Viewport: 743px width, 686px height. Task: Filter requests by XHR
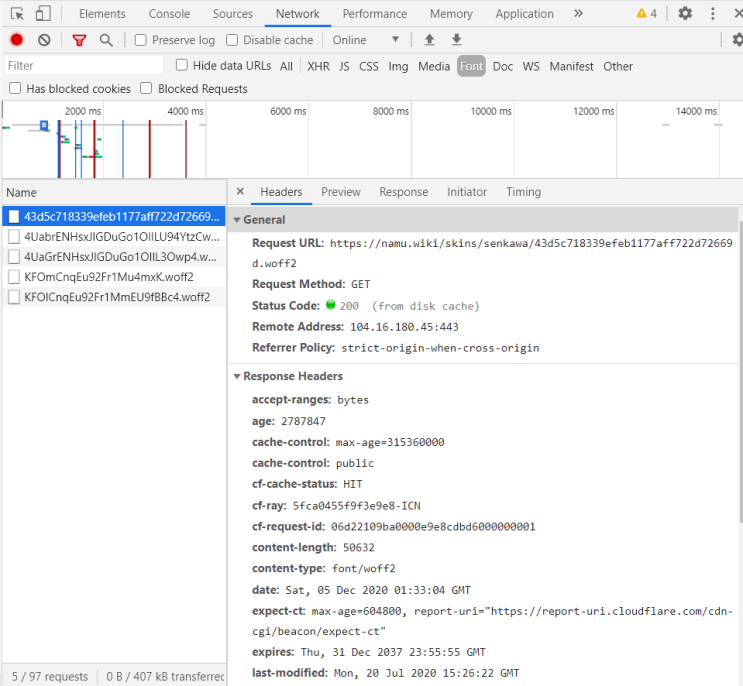click(x=318, y=66)
